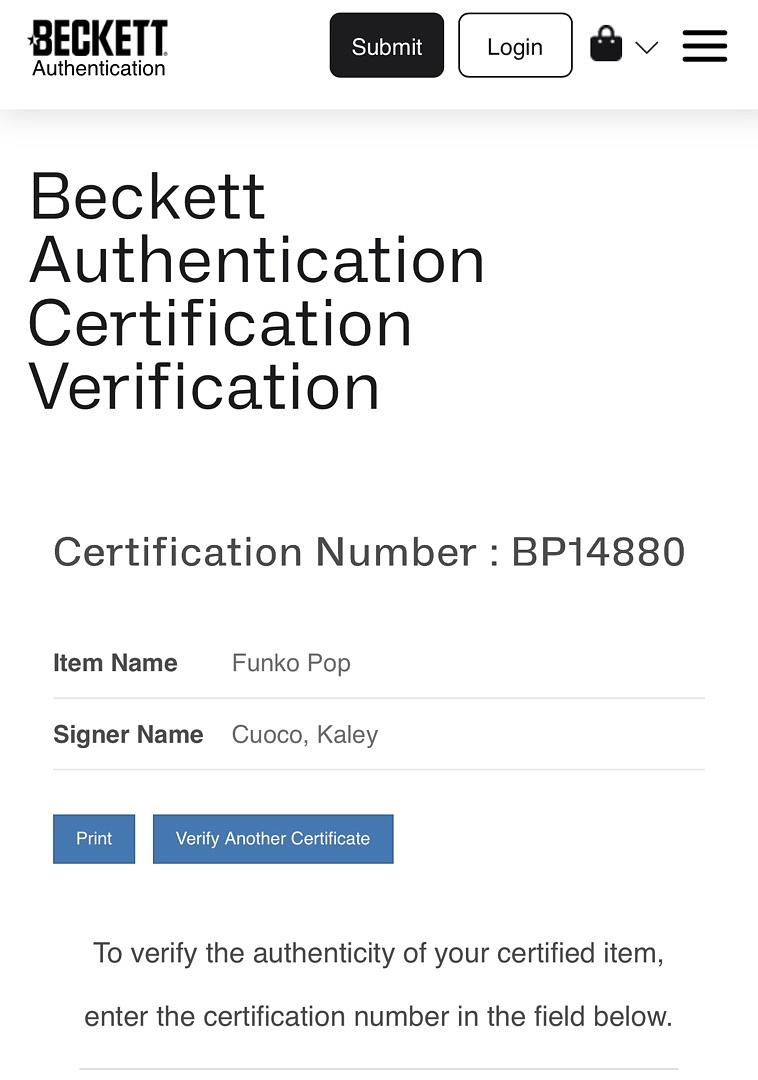Click the 'enter the certification number' line
Image resolution: width=758 pixels, height=1080 pixels.
click(378, 1017)
